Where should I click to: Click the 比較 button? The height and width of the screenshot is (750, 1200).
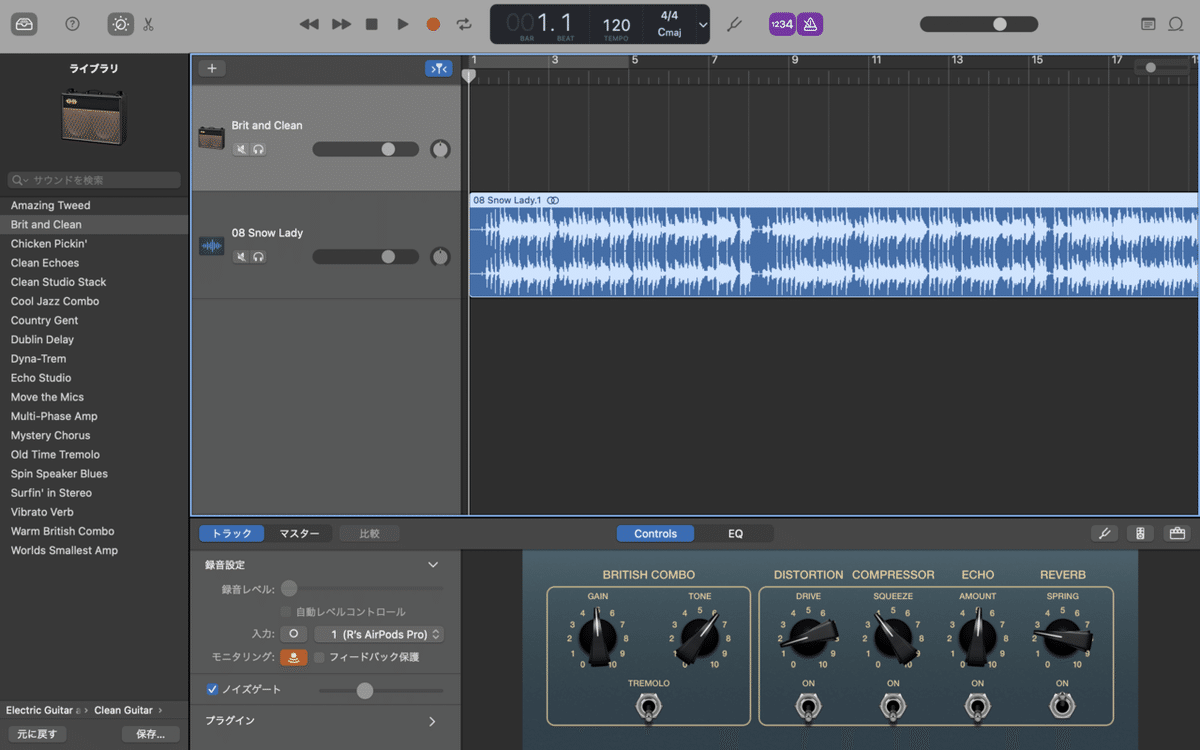coord(369,533)
